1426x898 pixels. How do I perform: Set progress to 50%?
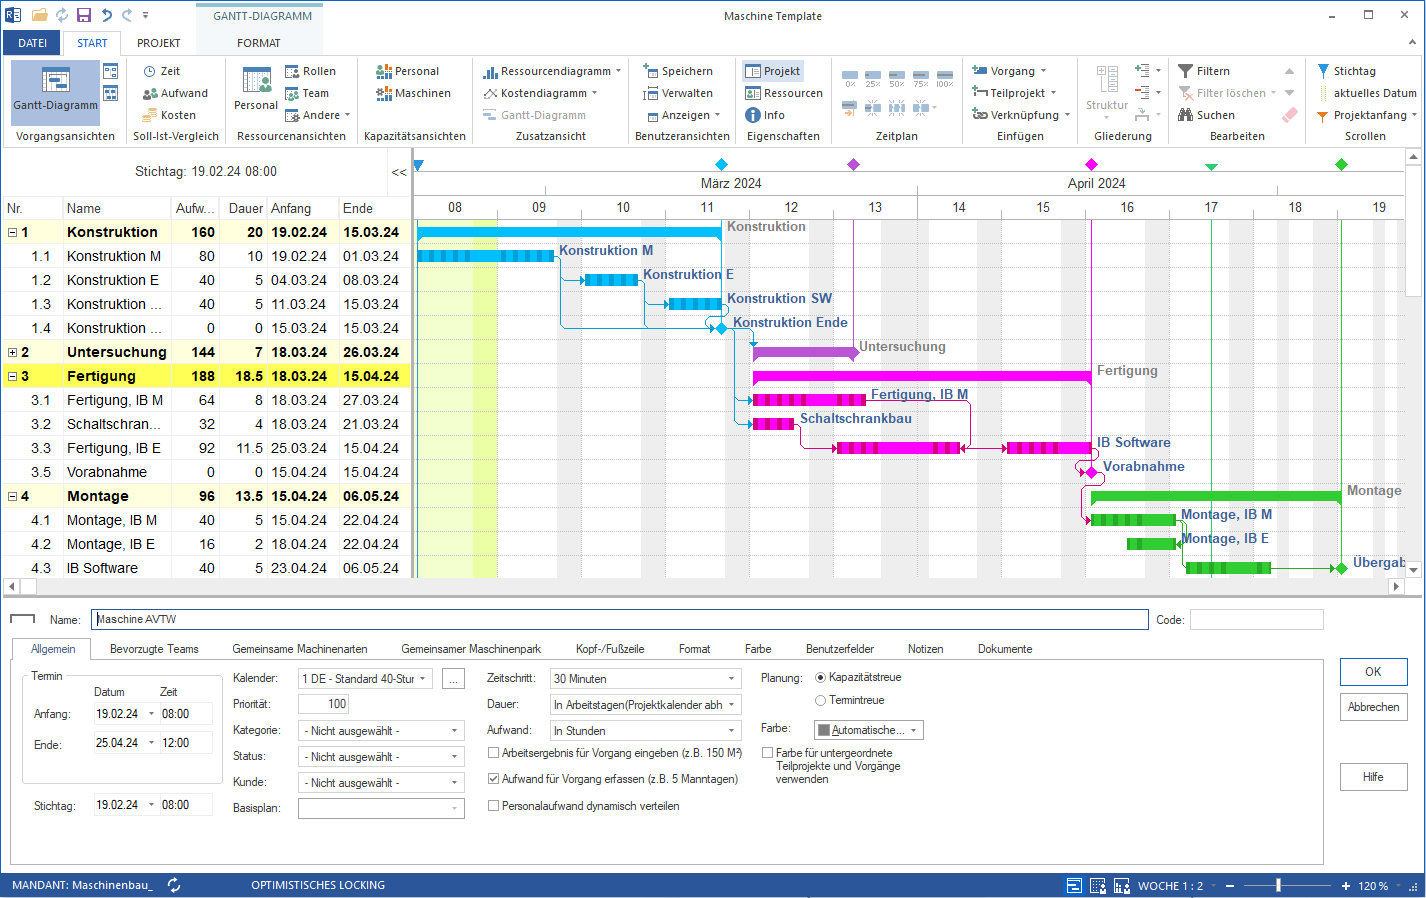point(897,78)
